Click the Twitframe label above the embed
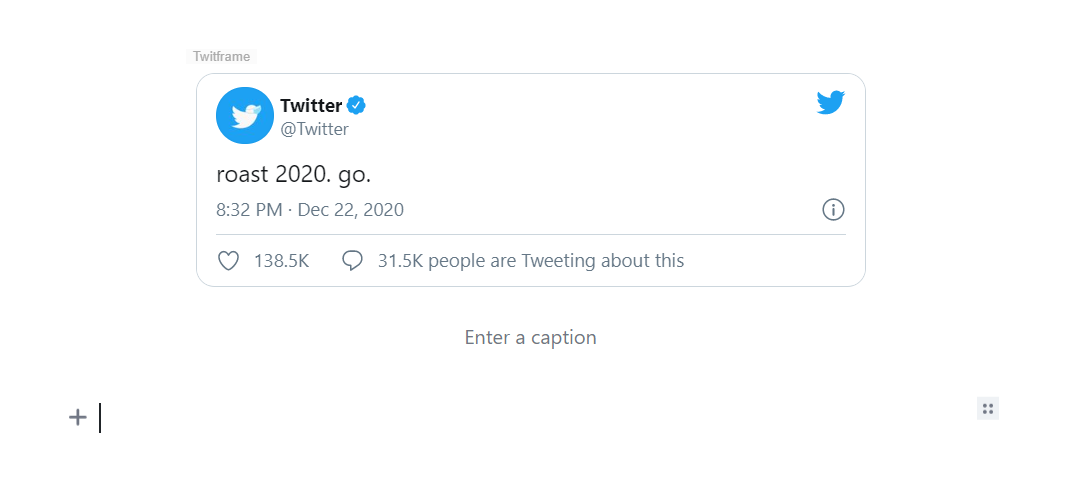 pos(222,57)
